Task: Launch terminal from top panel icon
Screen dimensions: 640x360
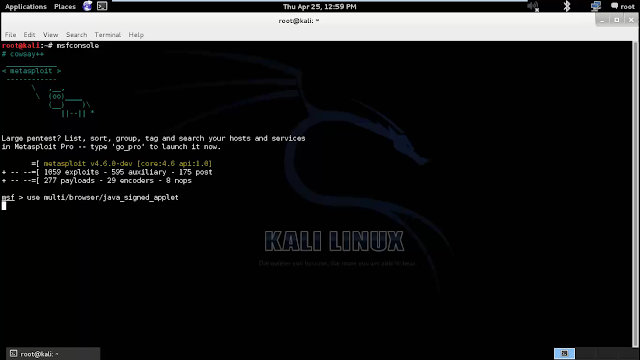Action: [x=102, y=6]
